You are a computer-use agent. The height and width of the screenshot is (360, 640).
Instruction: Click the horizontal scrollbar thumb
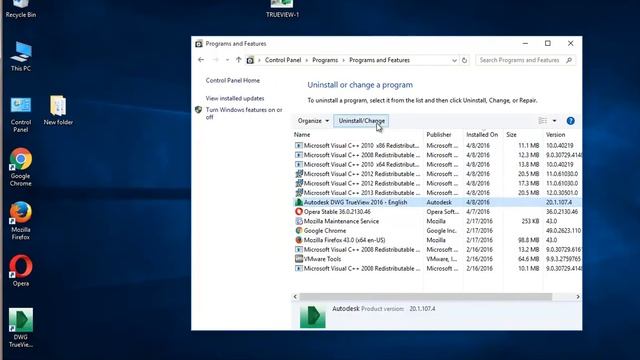point(426,297)
